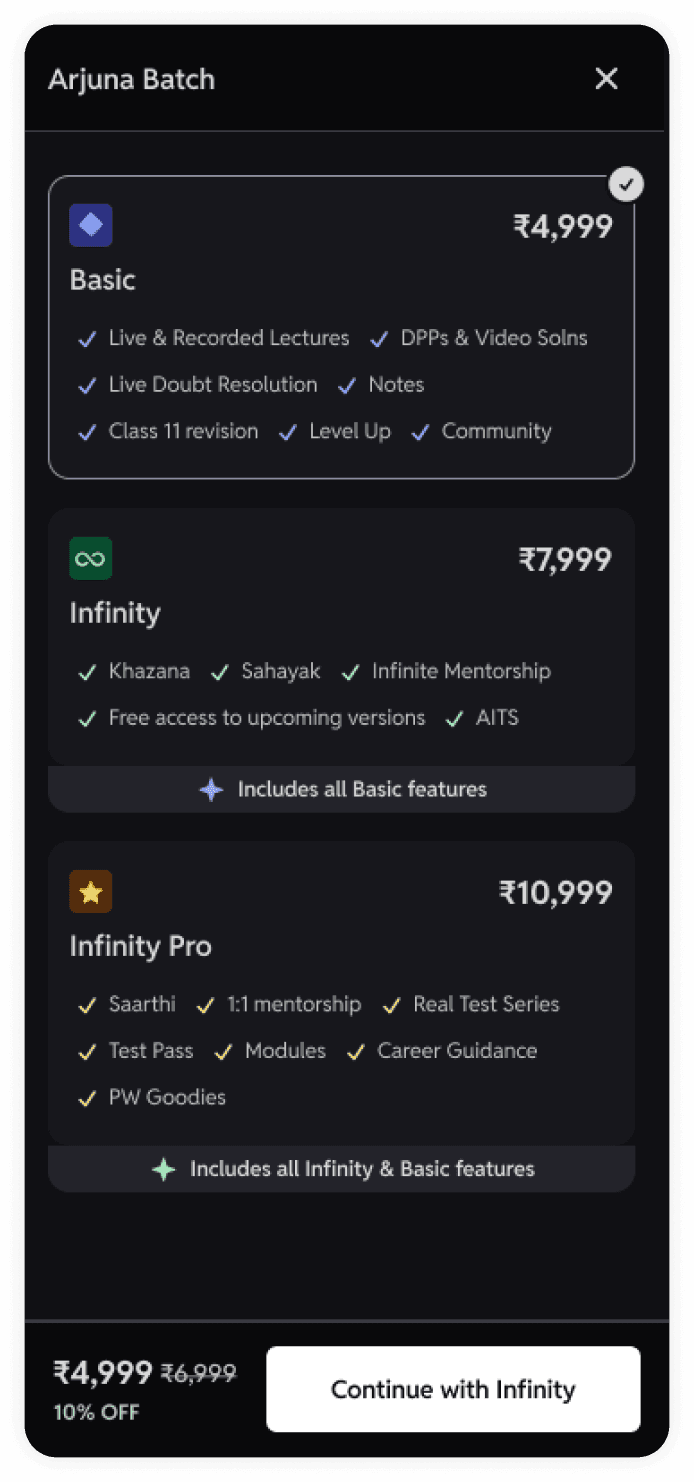Click the green infinity symbol plan icon
Image resolution: width=694 pixels, height=1482 pixels.
[91, 558]
